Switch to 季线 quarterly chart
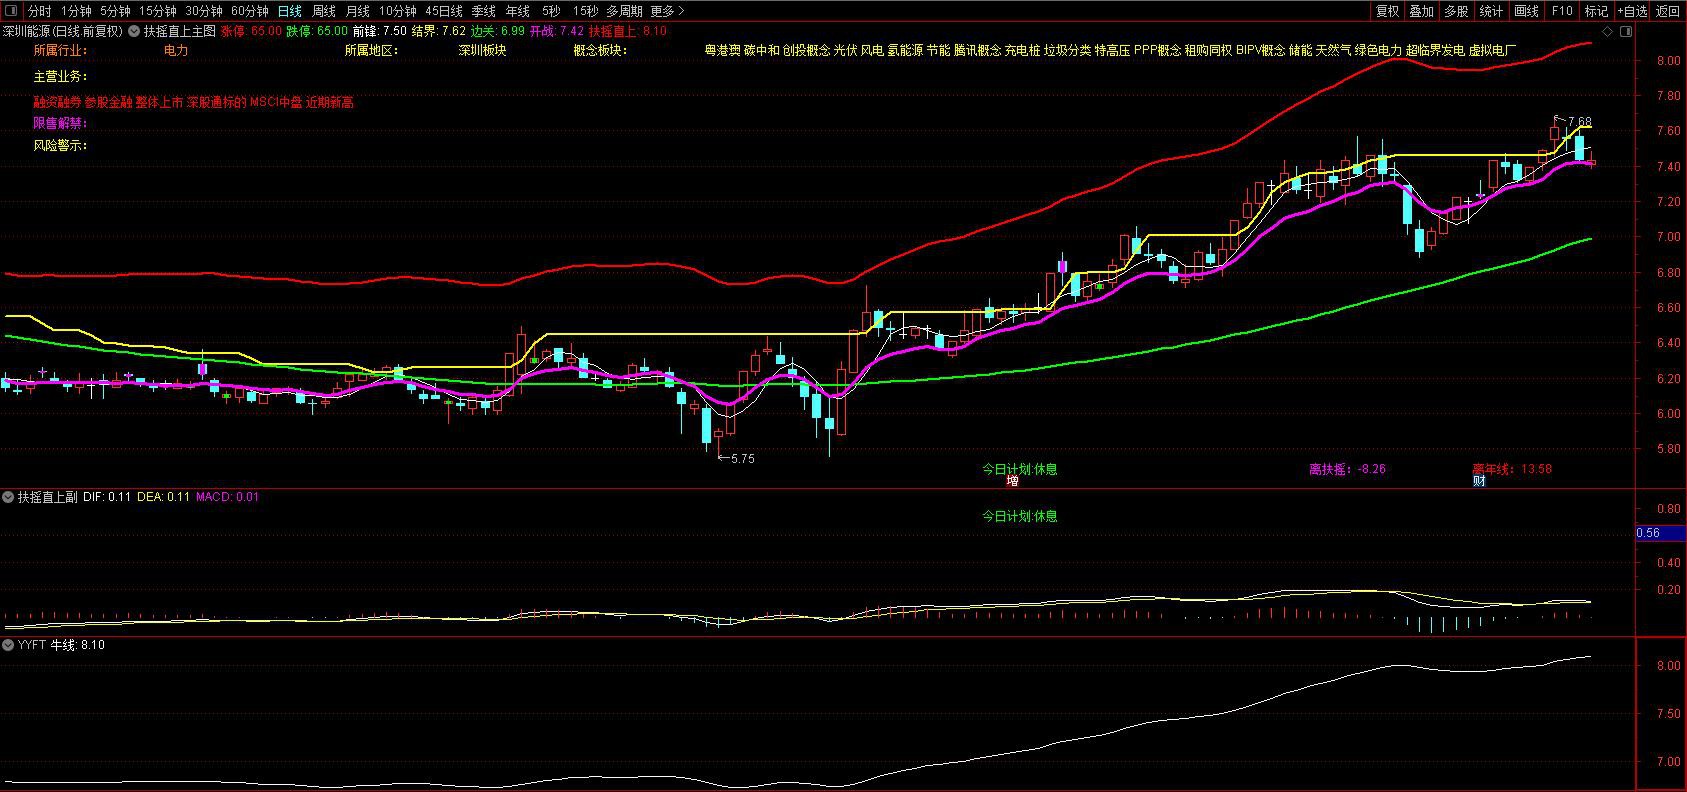Viewport: 1687px width, 792px height. 483,11
